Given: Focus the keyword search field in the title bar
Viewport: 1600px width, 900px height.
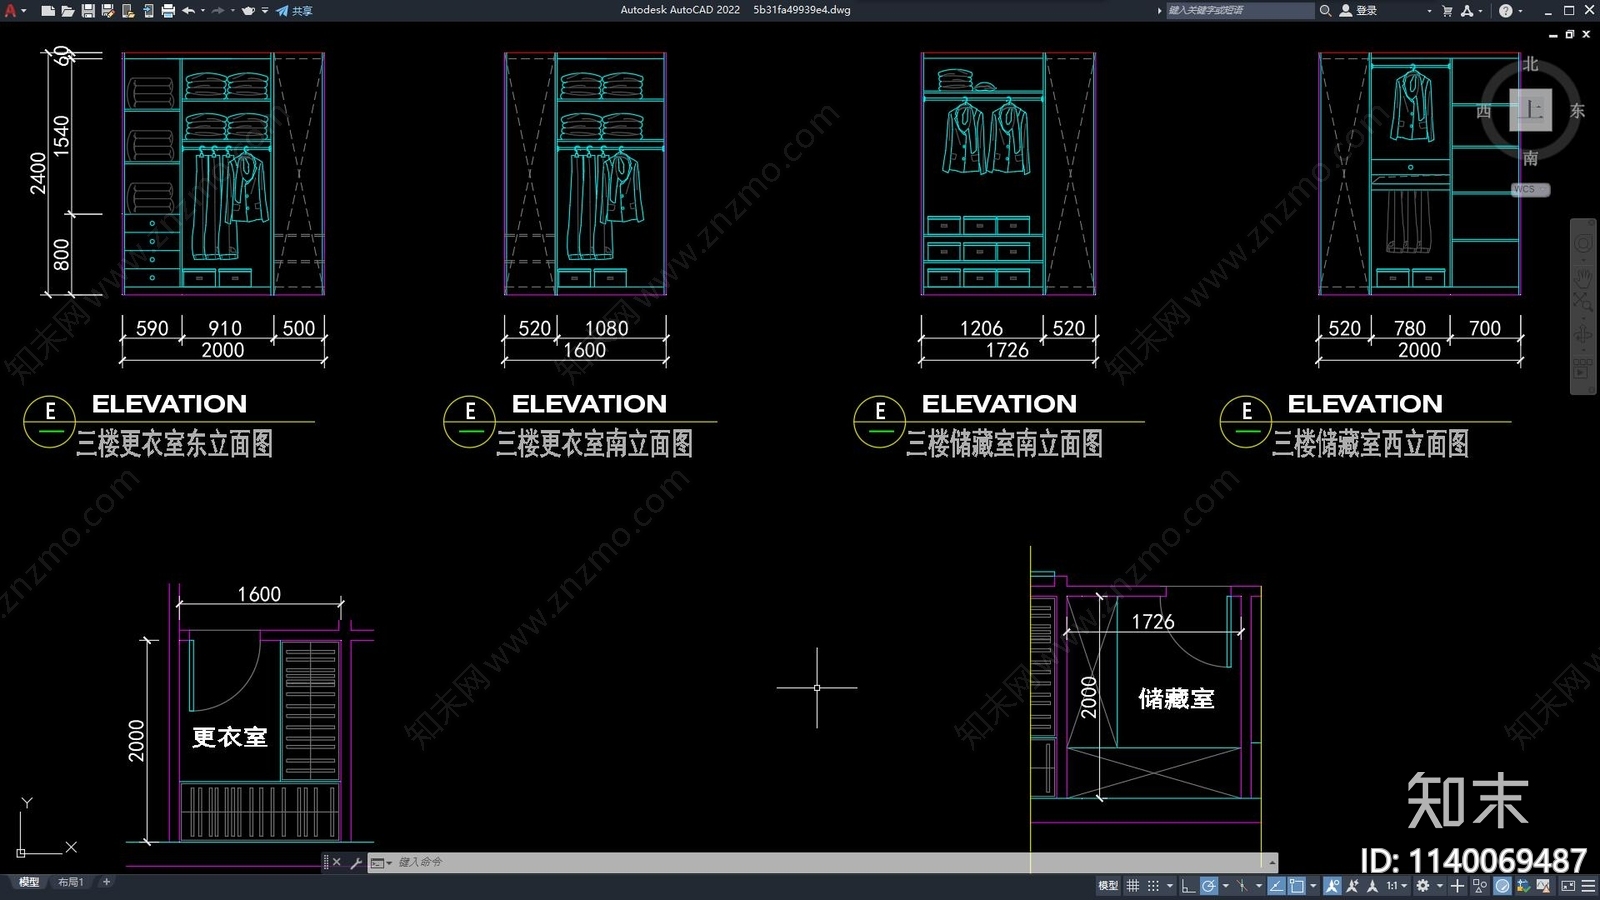Looking at the screenshot, I should [1240, 10].
